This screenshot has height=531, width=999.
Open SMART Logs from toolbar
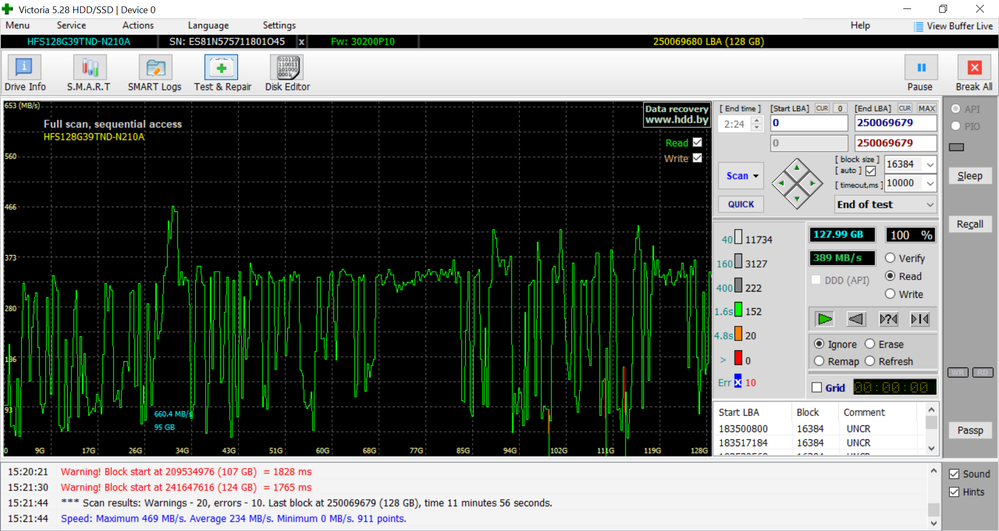click(155, 74)
